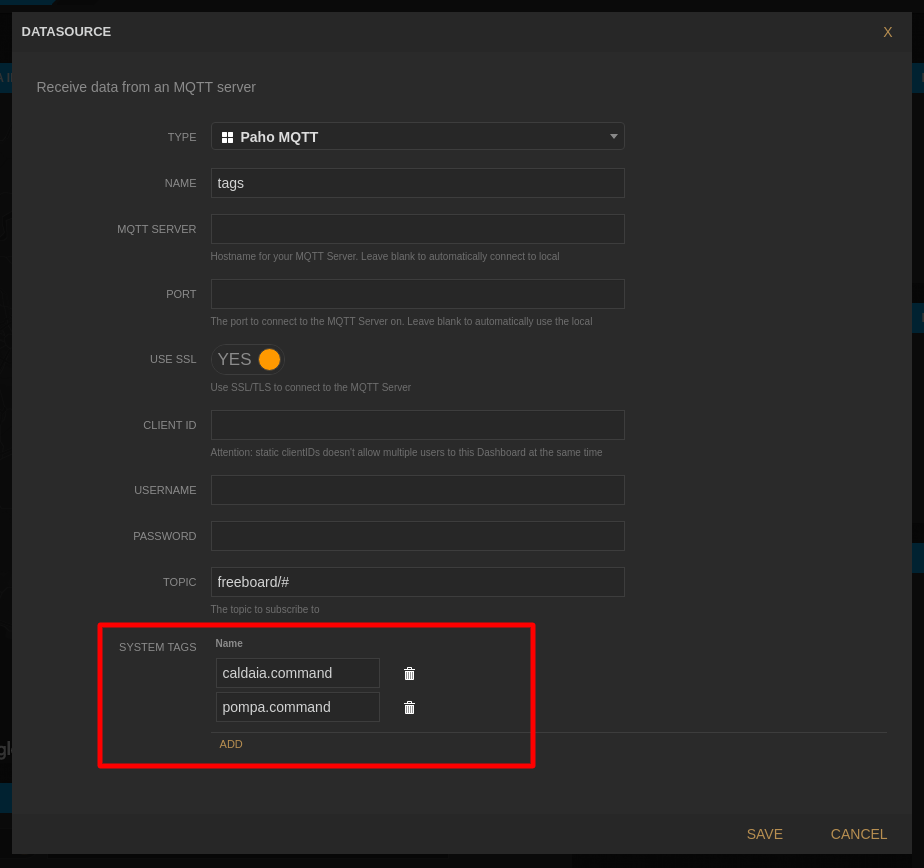Close the dialog with the X

(887, 31)
